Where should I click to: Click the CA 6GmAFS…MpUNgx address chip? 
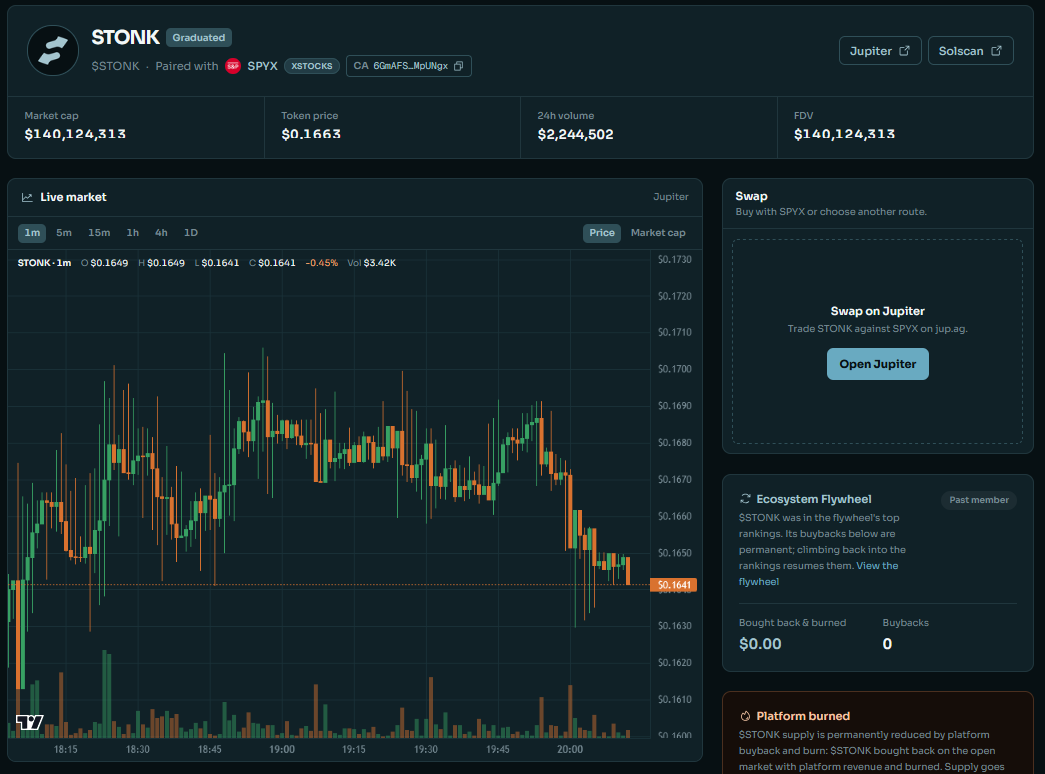click(409, 66)
